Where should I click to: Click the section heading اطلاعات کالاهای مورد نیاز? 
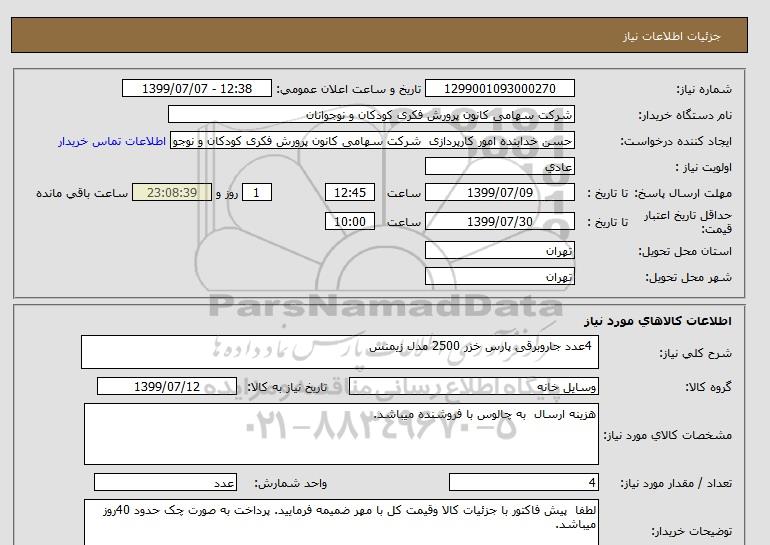tap(658, 321)
